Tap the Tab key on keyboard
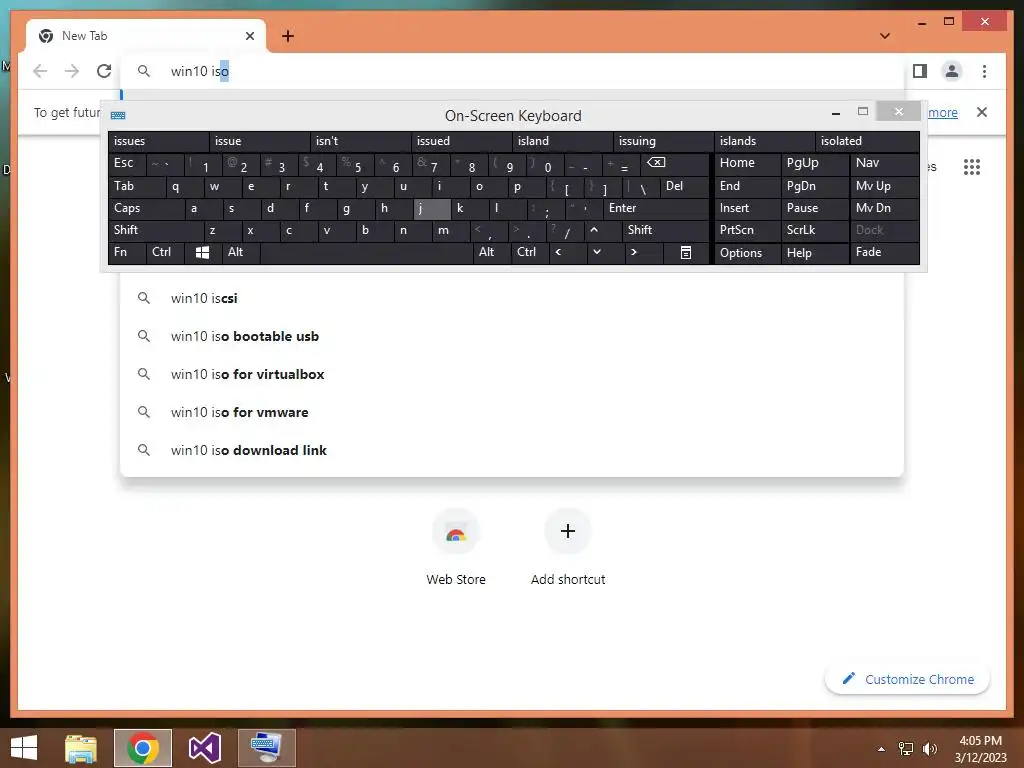 click(x=136, y=186)
